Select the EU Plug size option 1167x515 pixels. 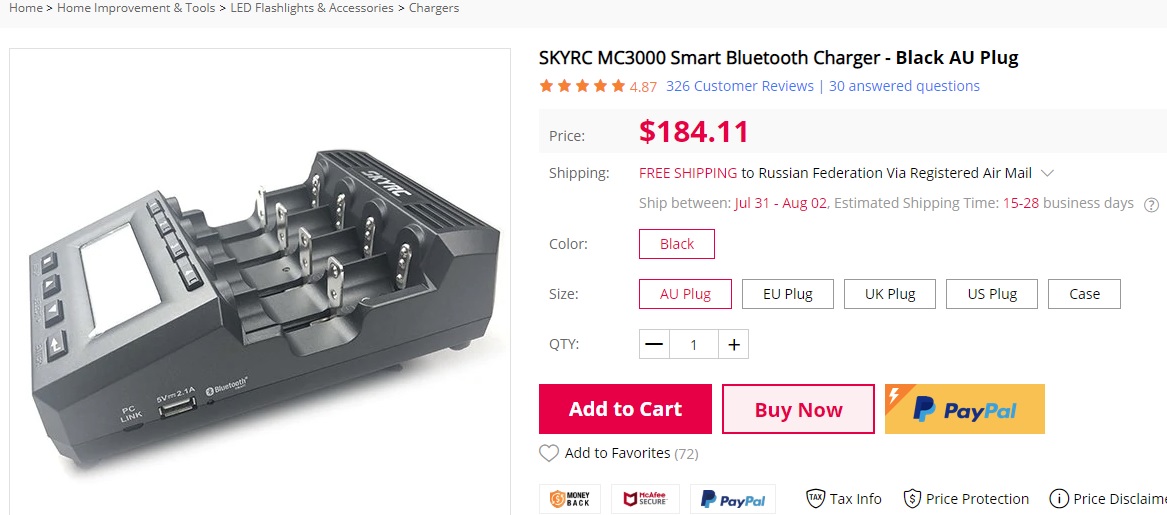(787, 294)
